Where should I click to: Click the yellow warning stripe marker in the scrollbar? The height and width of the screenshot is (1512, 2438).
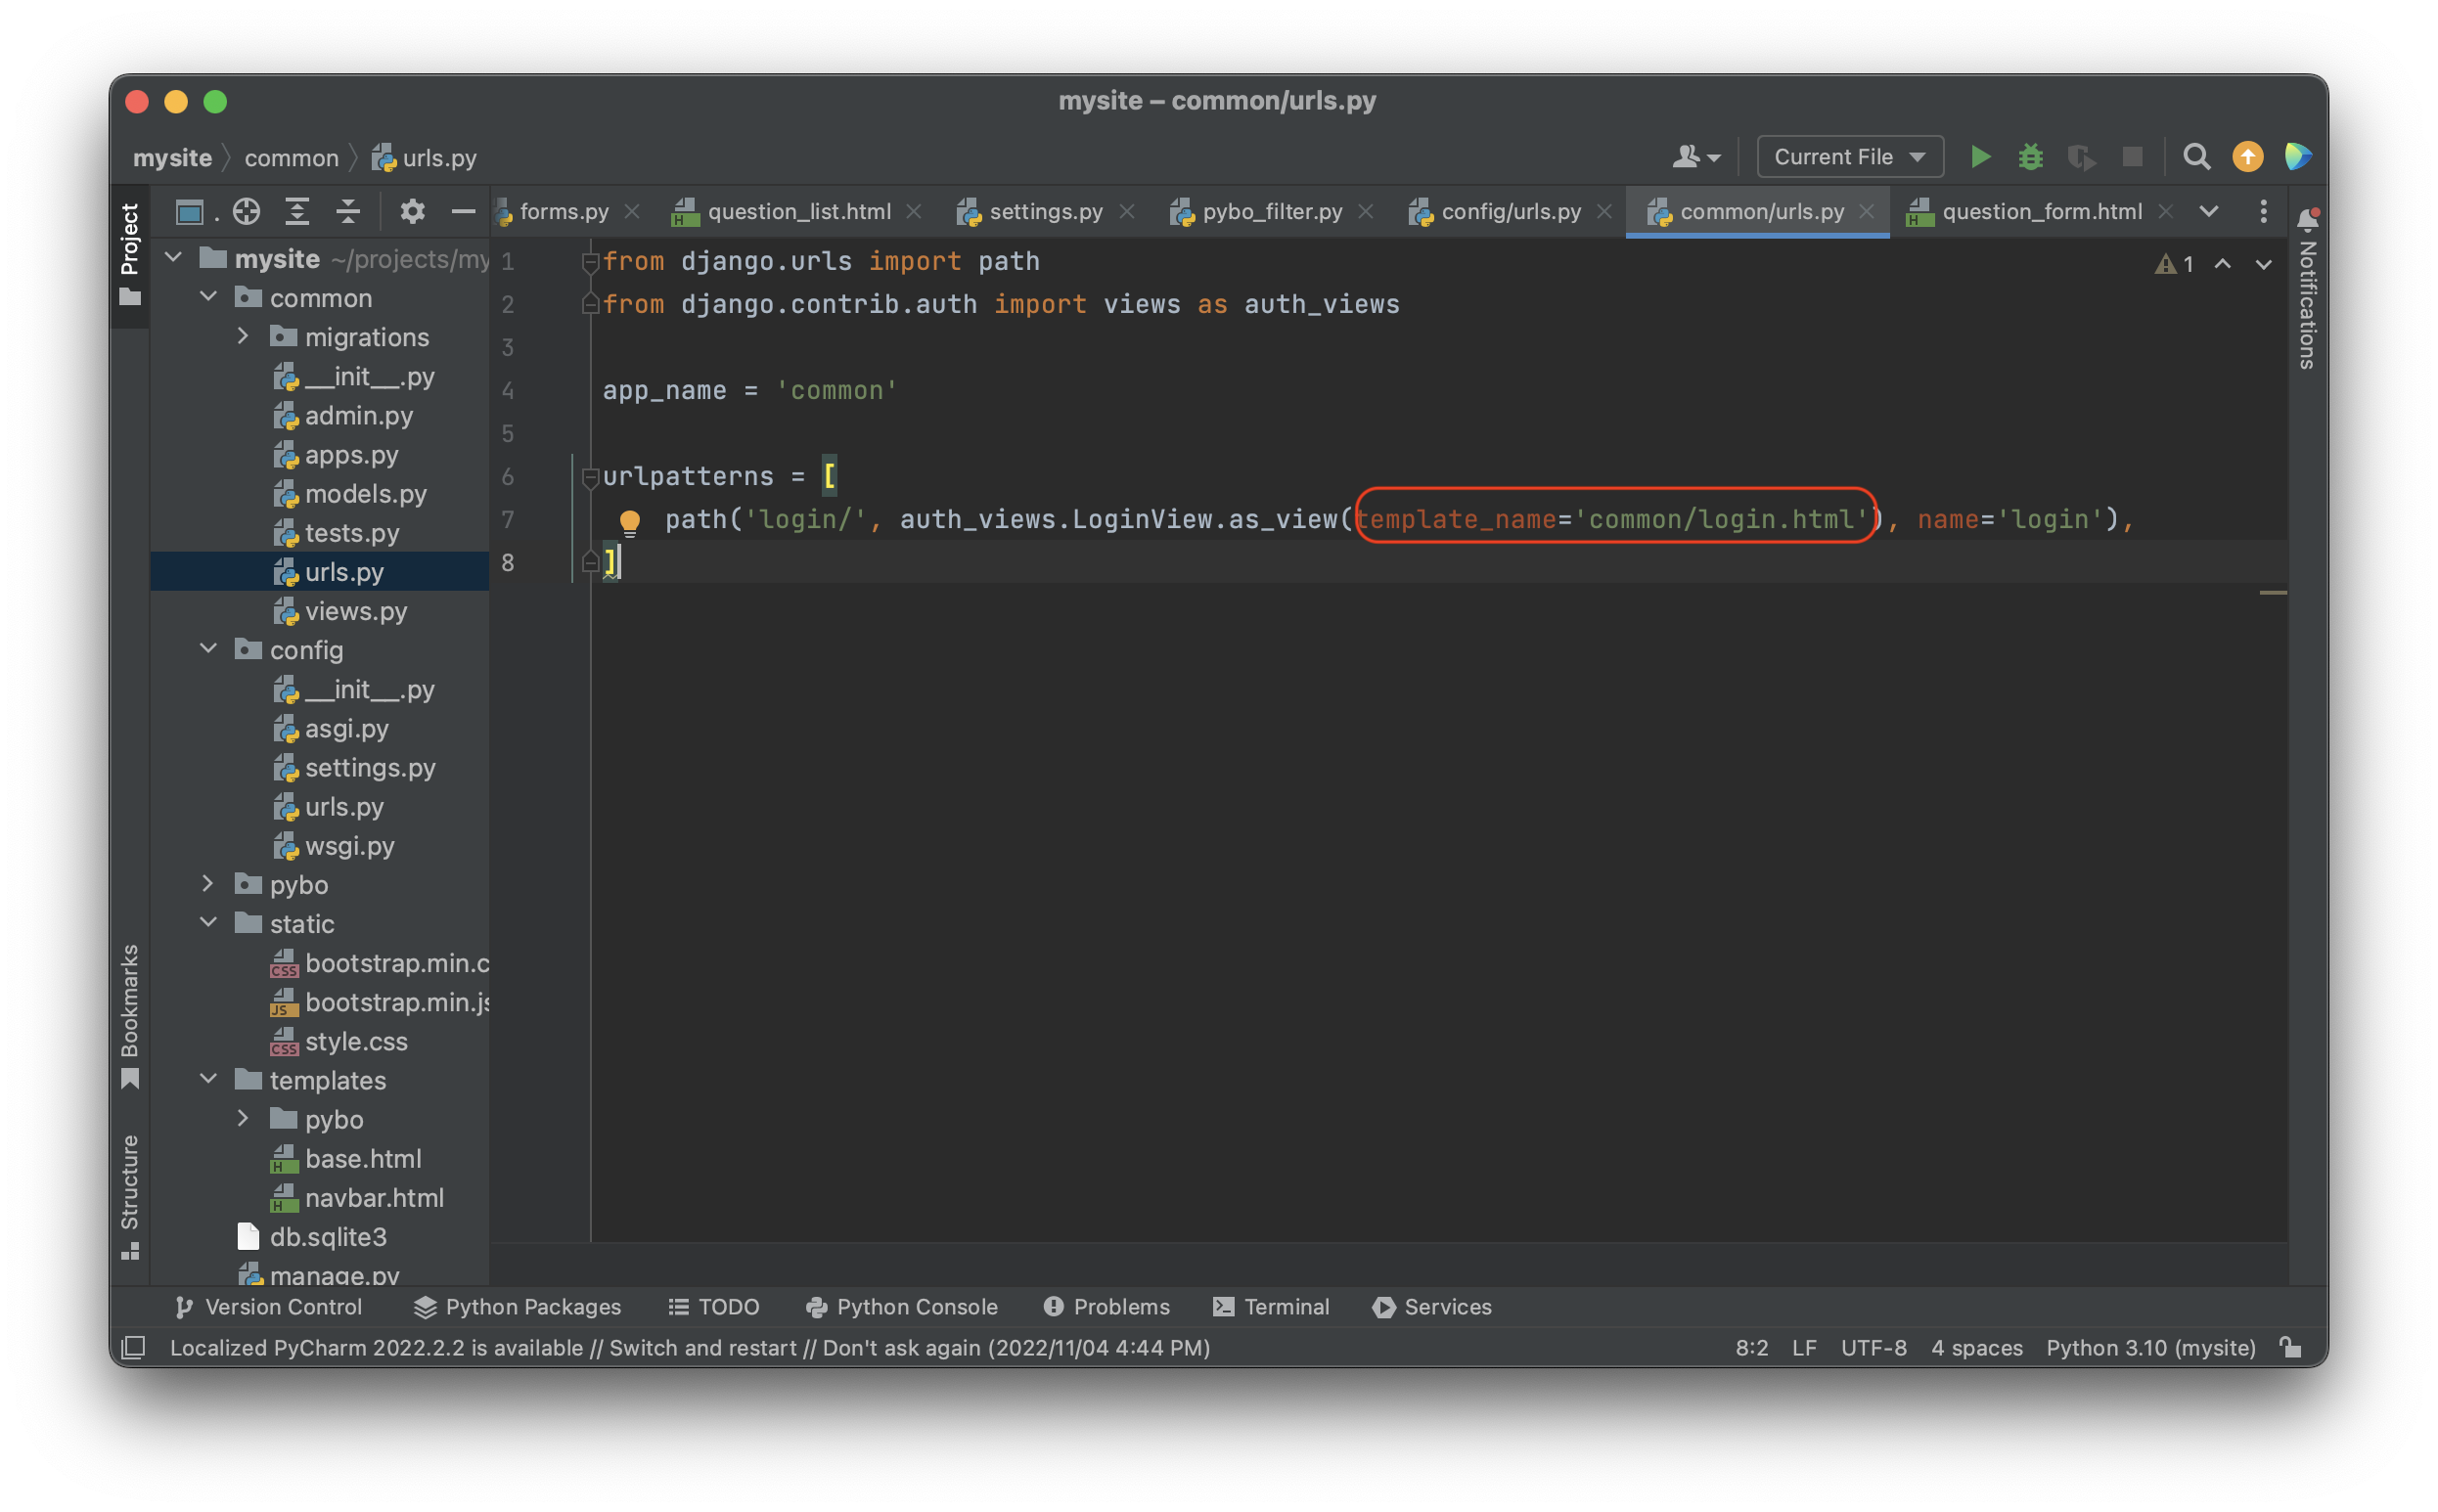point(2272,593)
